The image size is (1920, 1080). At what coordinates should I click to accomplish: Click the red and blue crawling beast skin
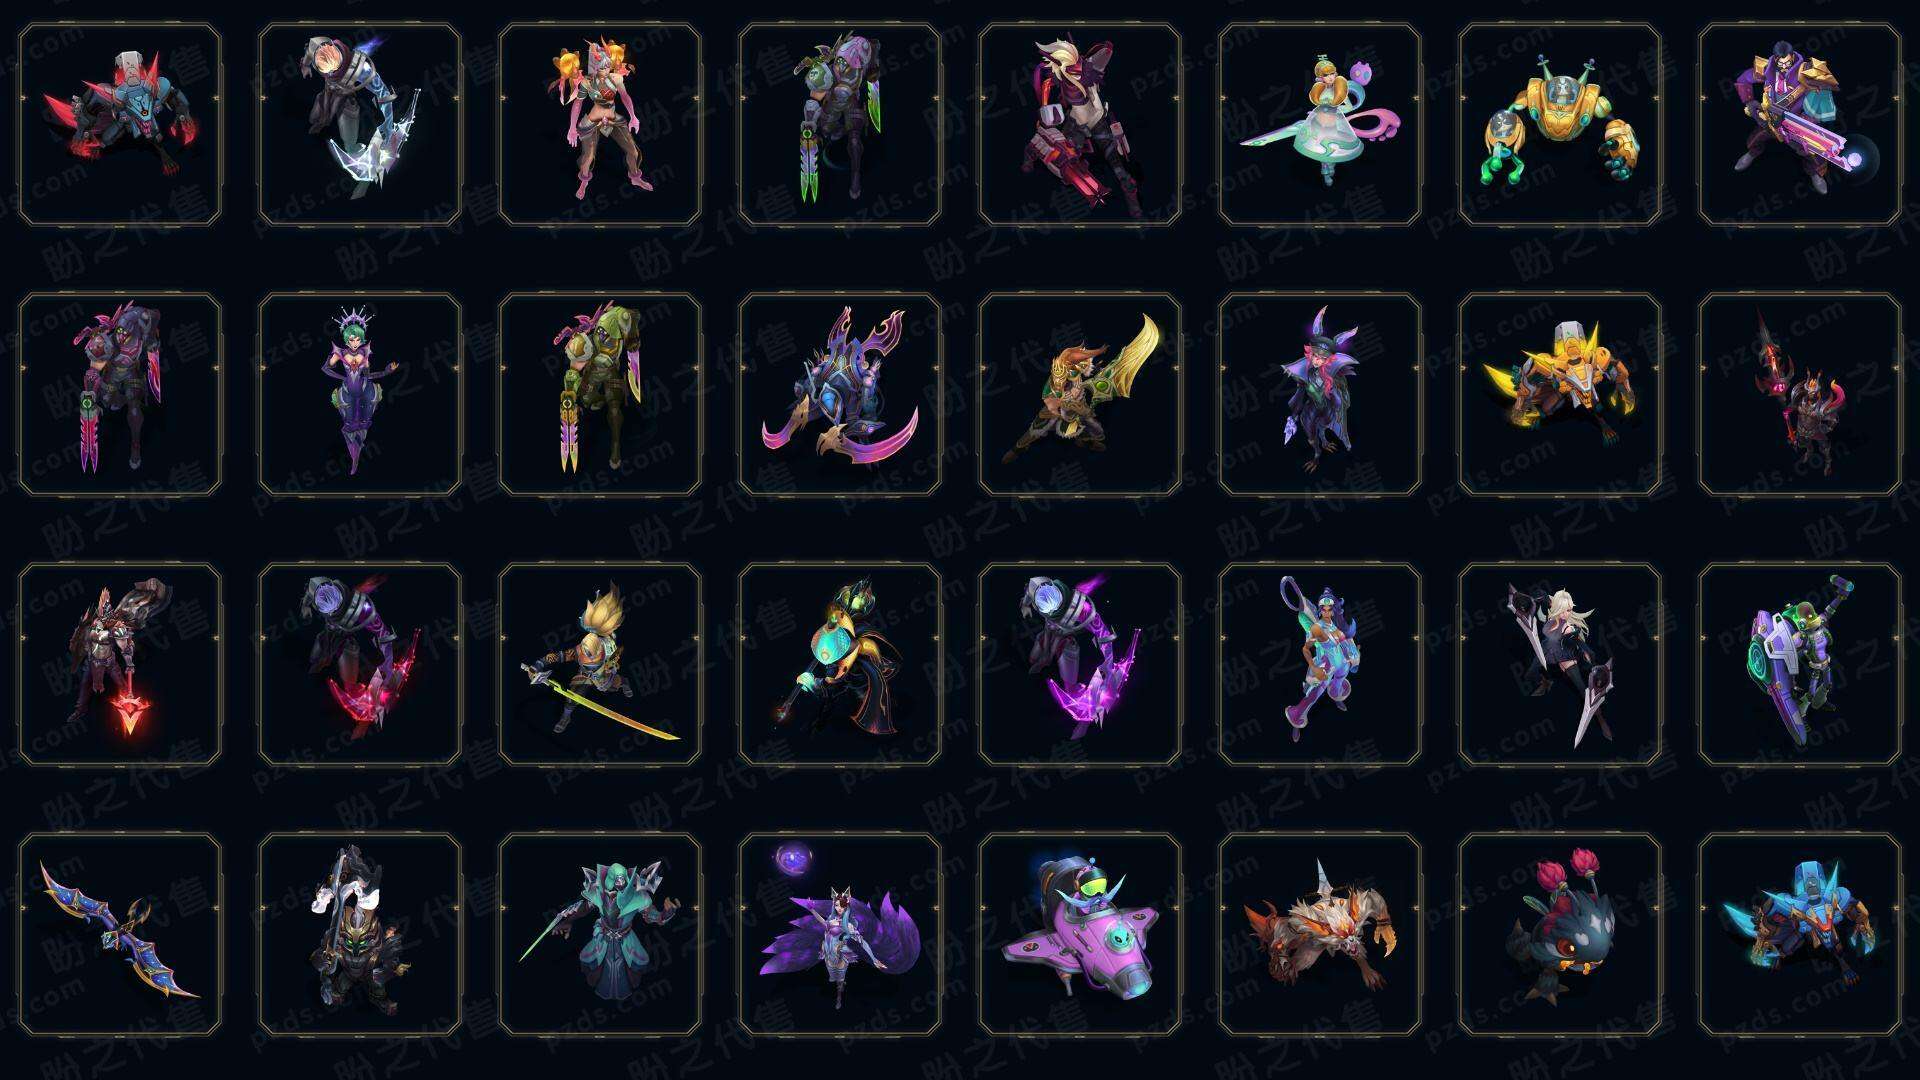(x=120, y=125)
